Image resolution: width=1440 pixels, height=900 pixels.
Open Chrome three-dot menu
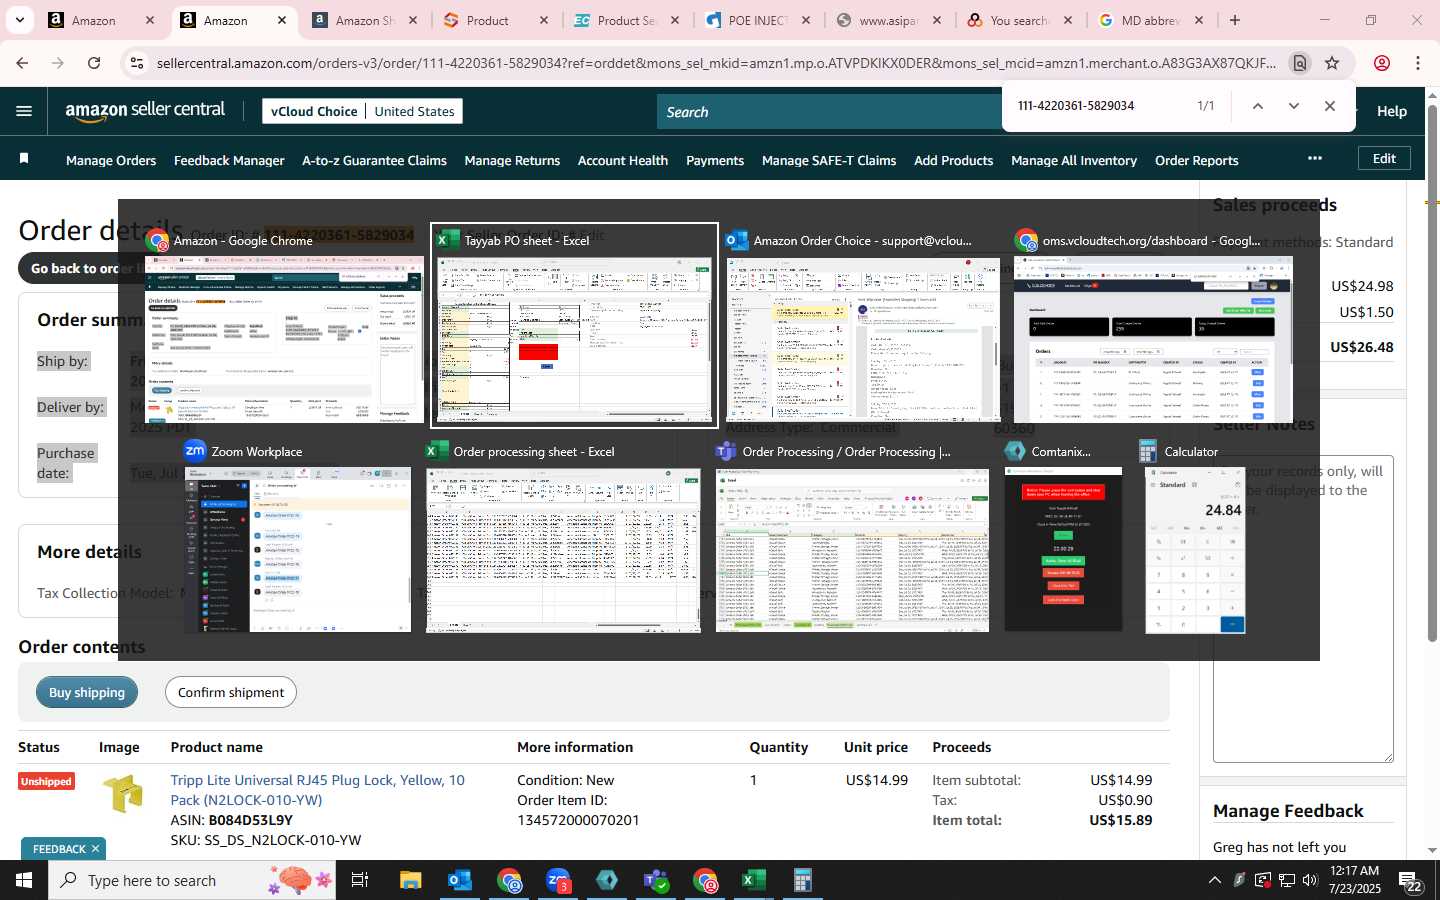[1418, 63]
